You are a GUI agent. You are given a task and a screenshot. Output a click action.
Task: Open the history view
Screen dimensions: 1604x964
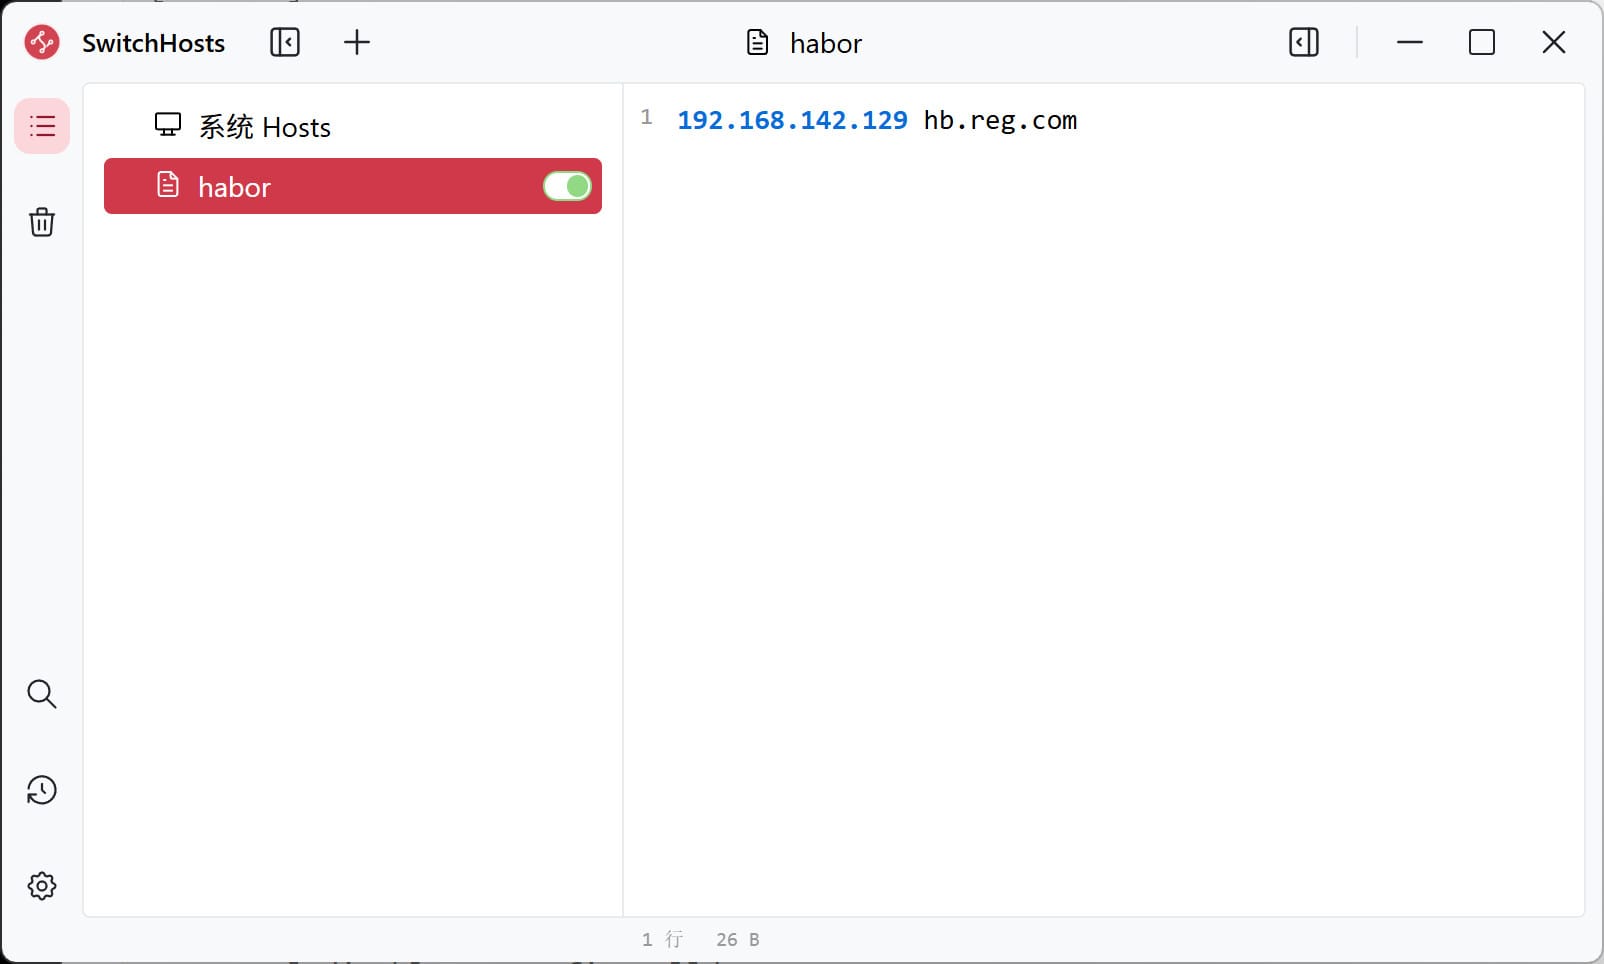tap(42, 790)
